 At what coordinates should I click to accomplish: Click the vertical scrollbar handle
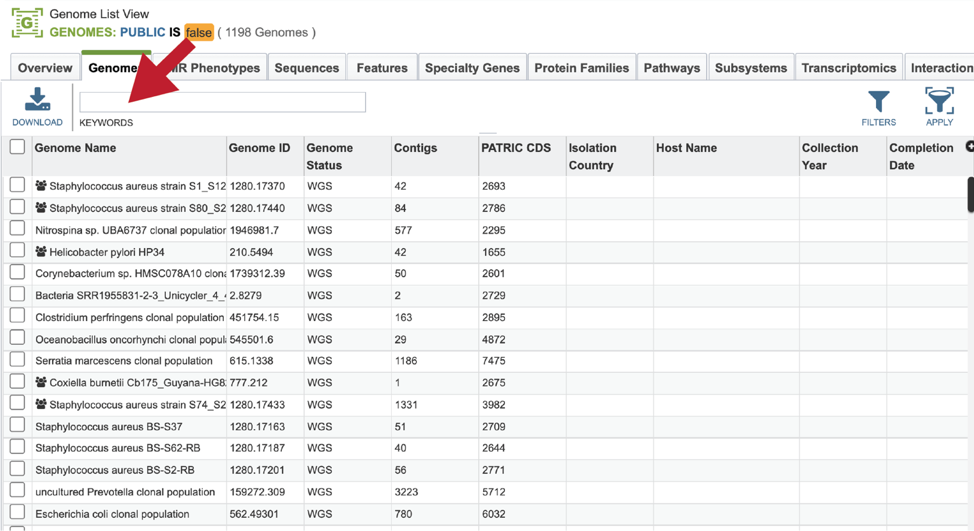pyautogui.click(x=970, y=194)
